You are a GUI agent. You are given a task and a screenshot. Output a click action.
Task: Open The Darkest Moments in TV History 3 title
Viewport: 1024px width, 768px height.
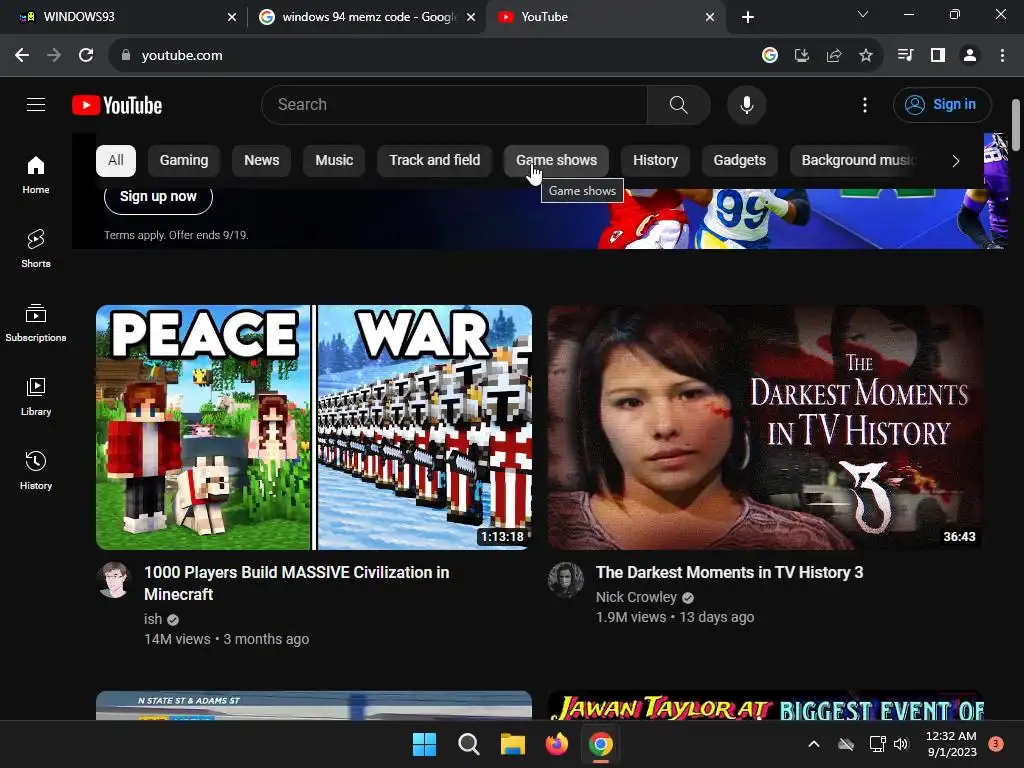[729, 573]
